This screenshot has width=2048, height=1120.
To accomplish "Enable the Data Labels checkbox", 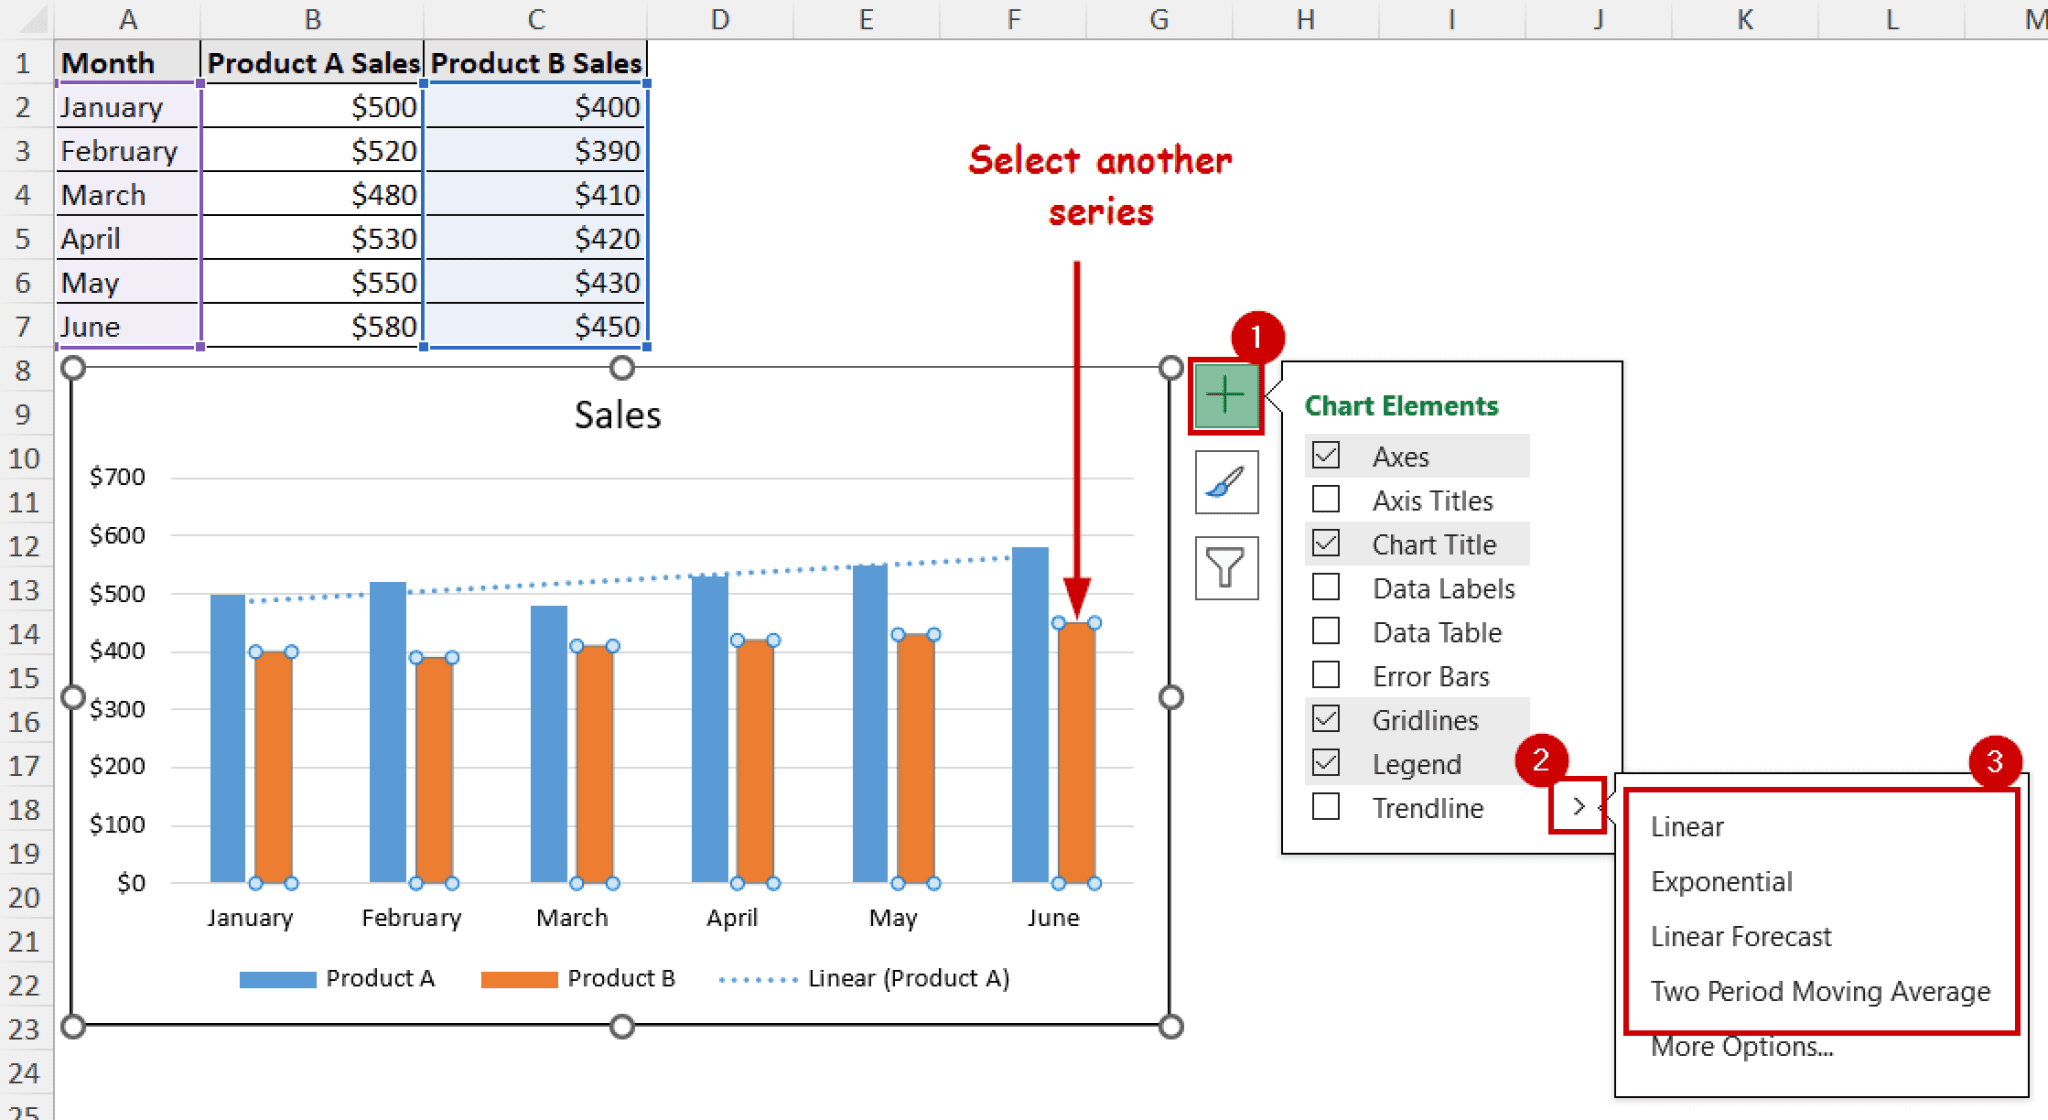I will [1326, 588].
